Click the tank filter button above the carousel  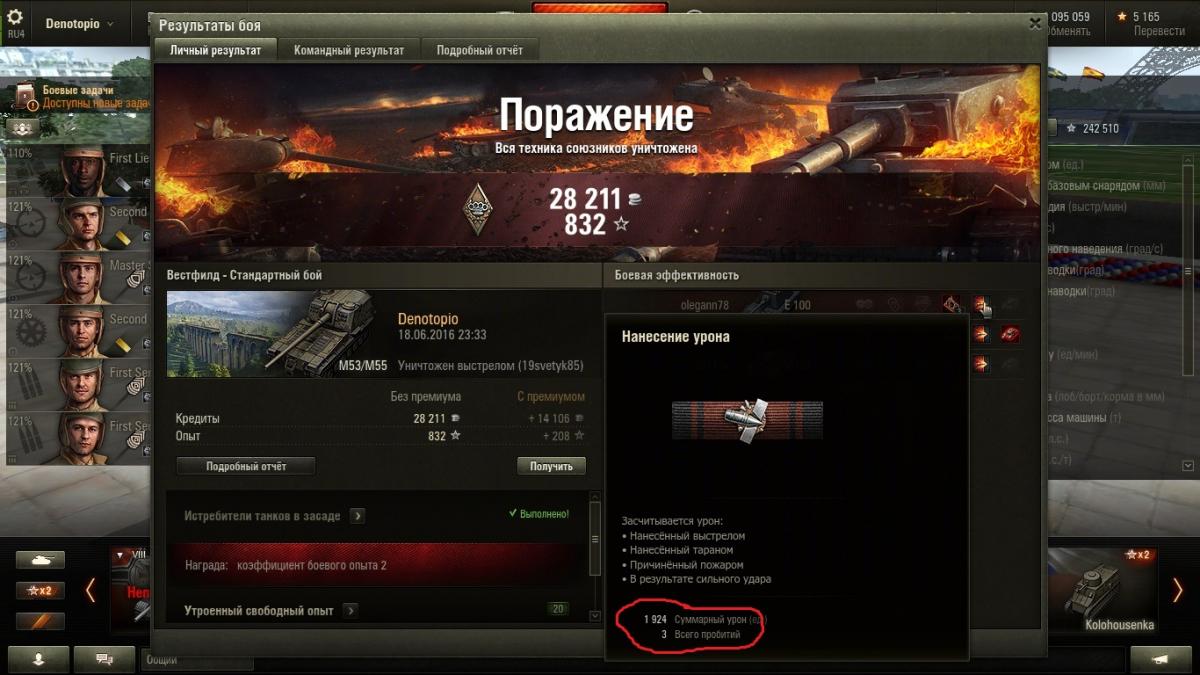coord(40,560)
